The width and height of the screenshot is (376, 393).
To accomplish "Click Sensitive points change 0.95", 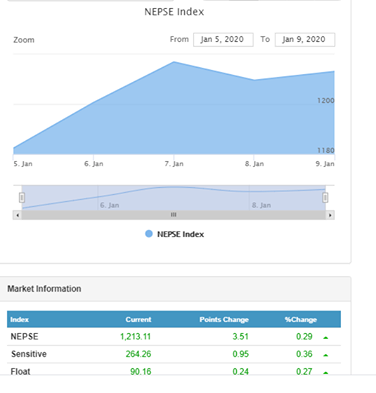I will 240,354.
